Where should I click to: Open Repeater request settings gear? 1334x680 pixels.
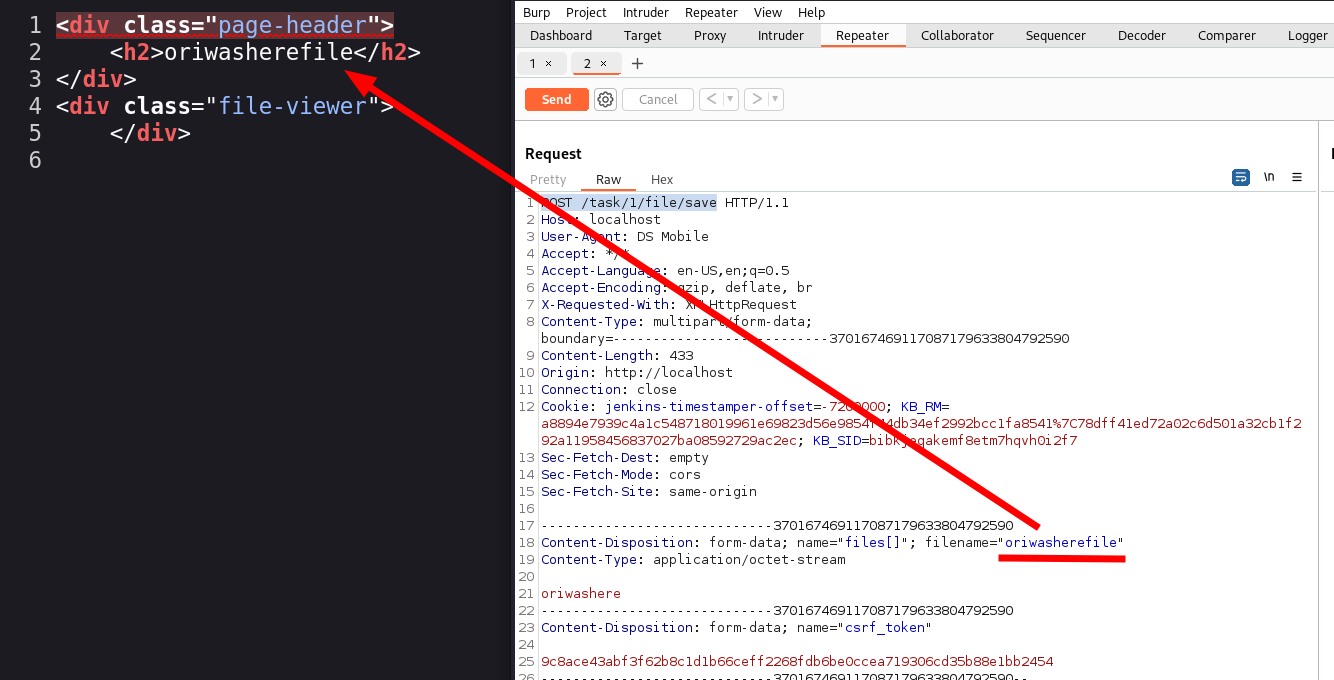tap(605, 99)
